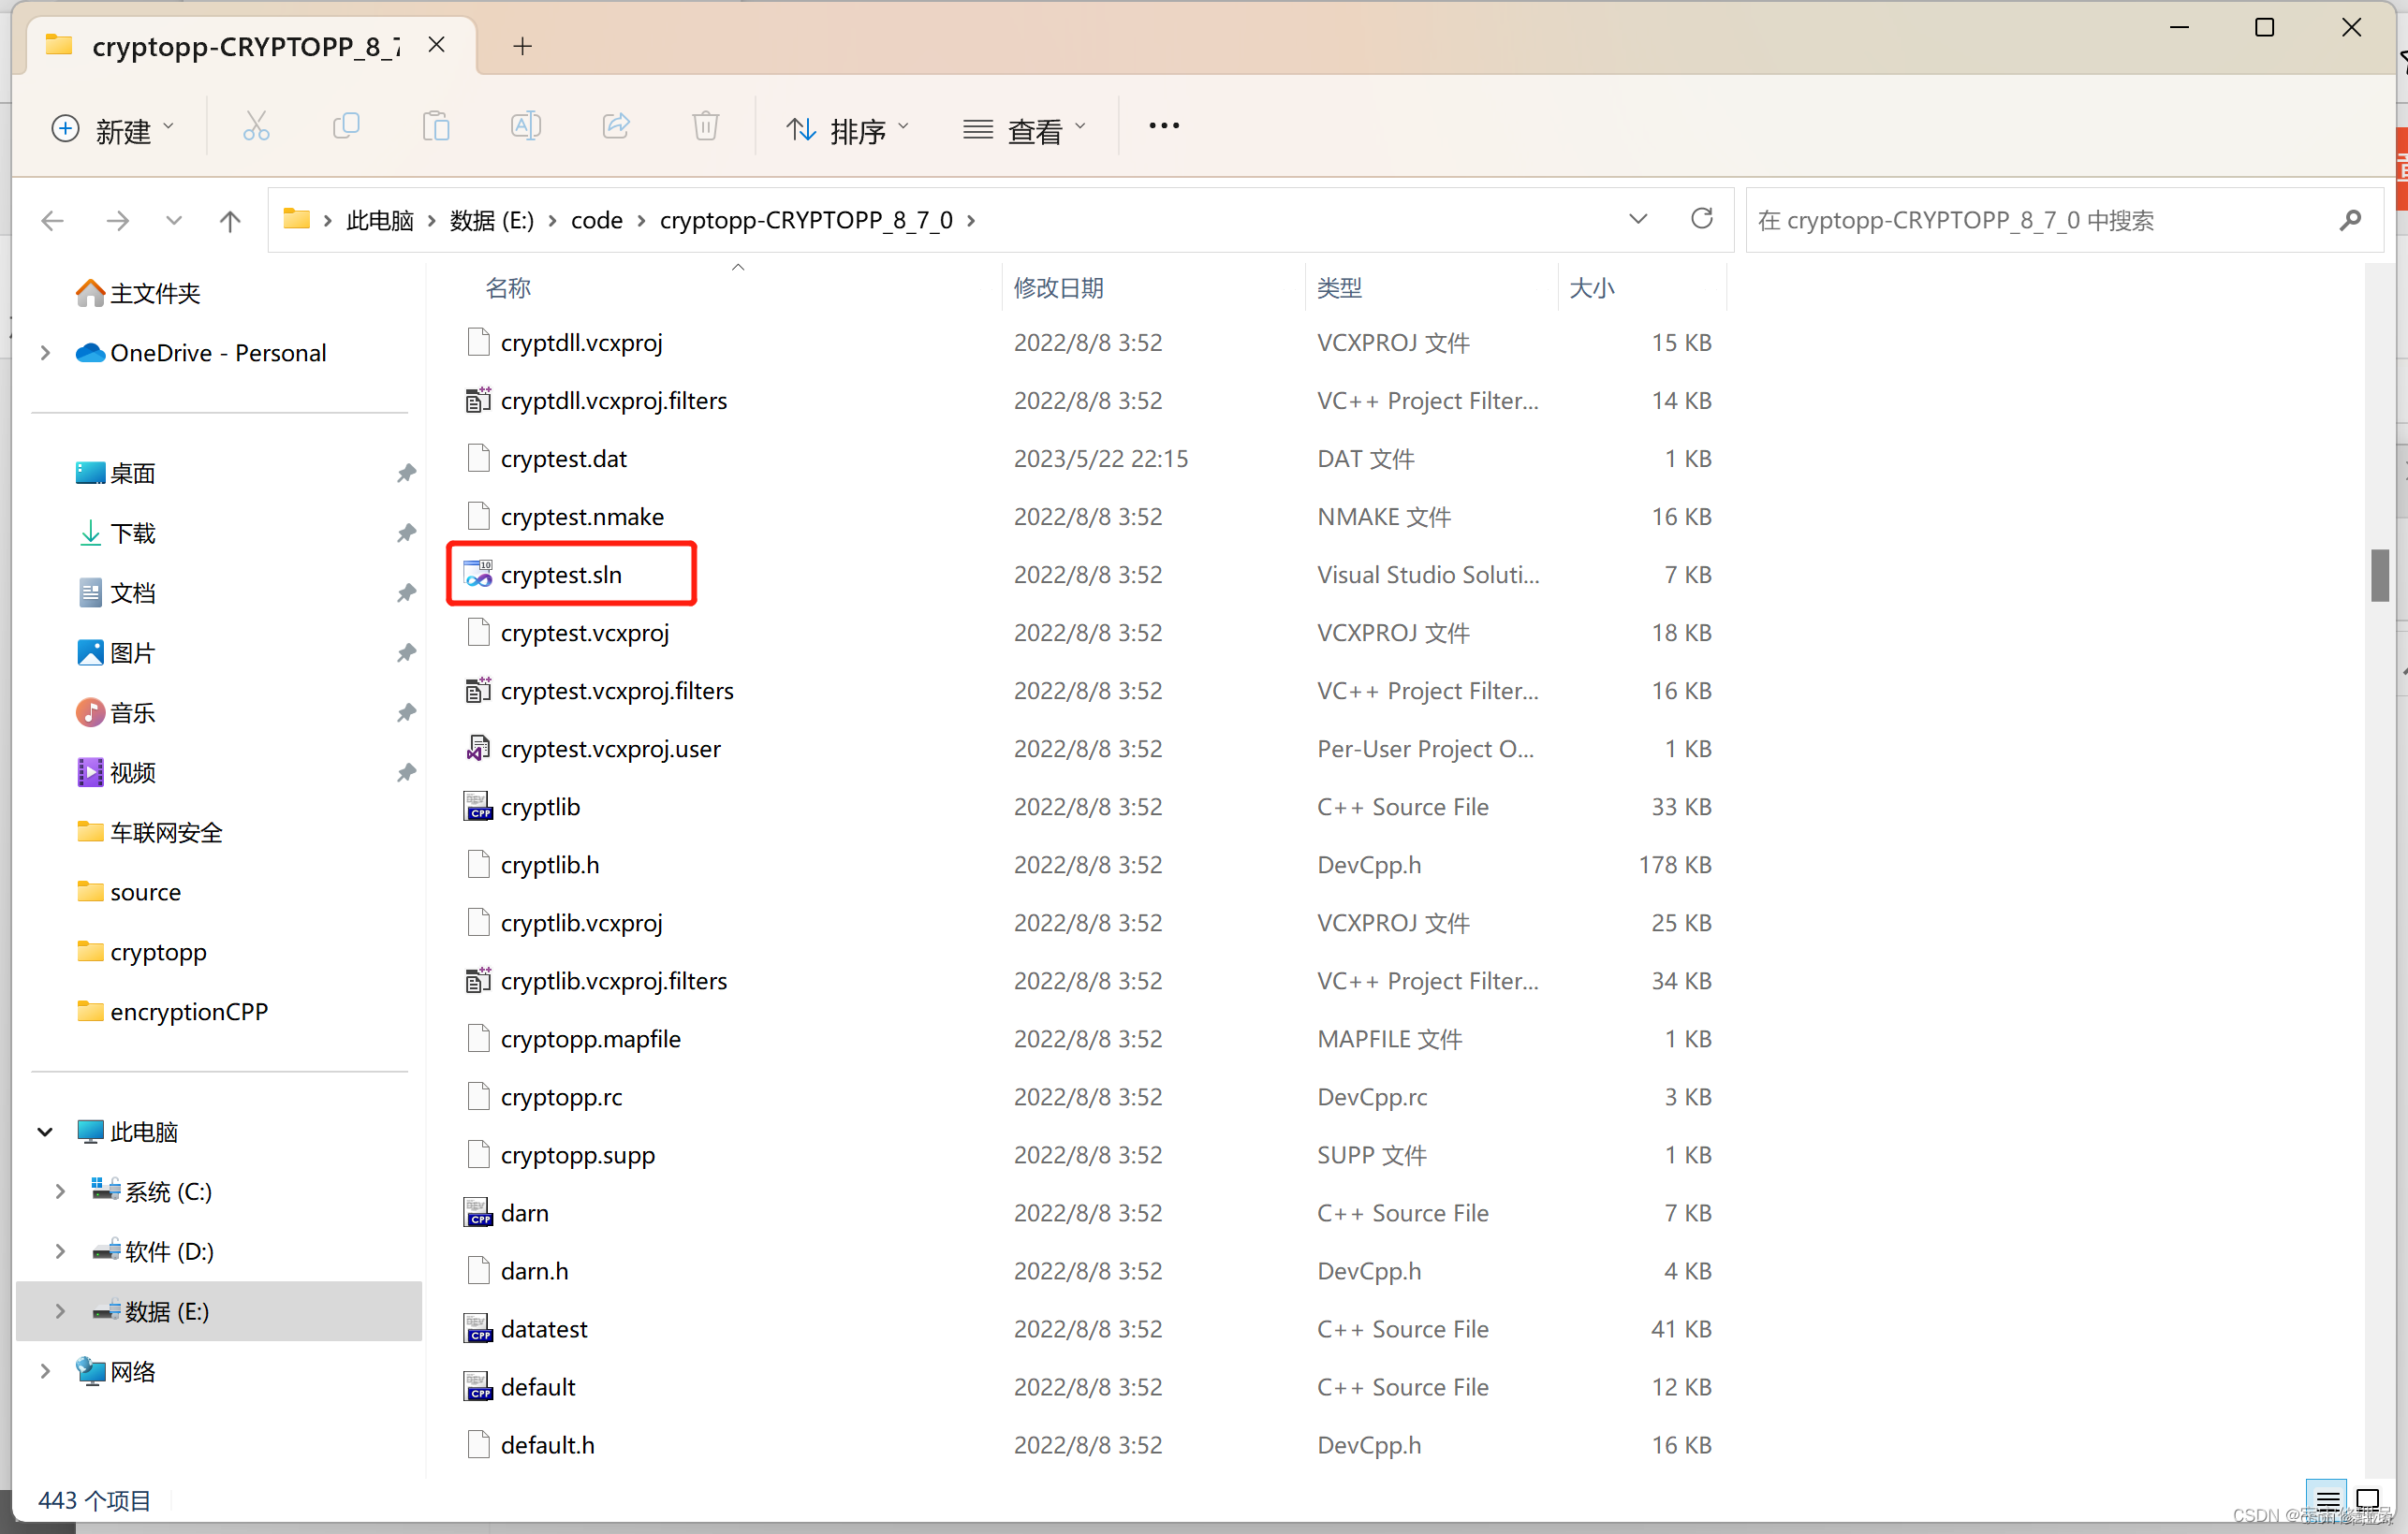
Task: Expand the OneDrive - Personal tree node
Action: 45,353
